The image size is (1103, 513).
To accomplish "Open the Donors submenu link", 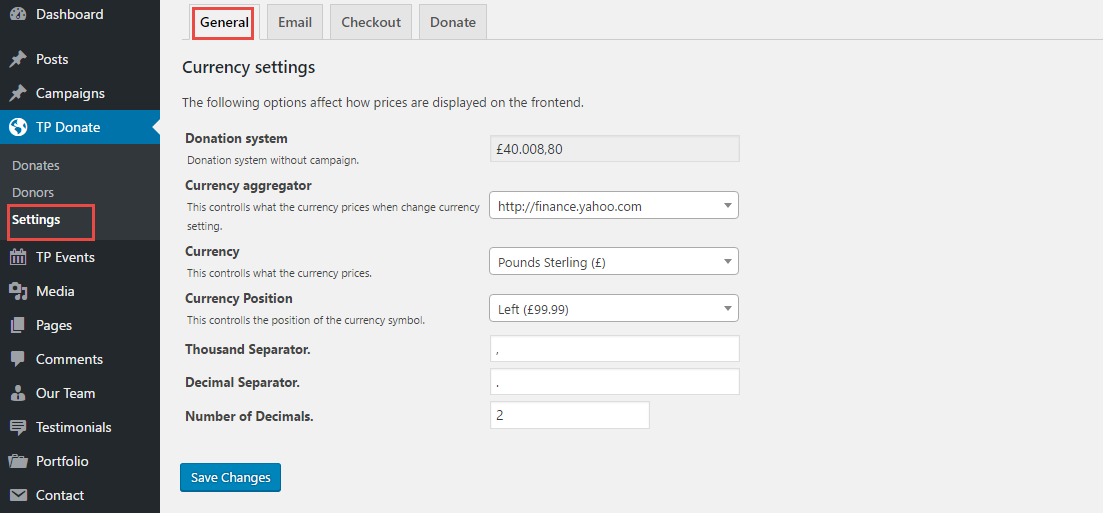I will [33, 192].
